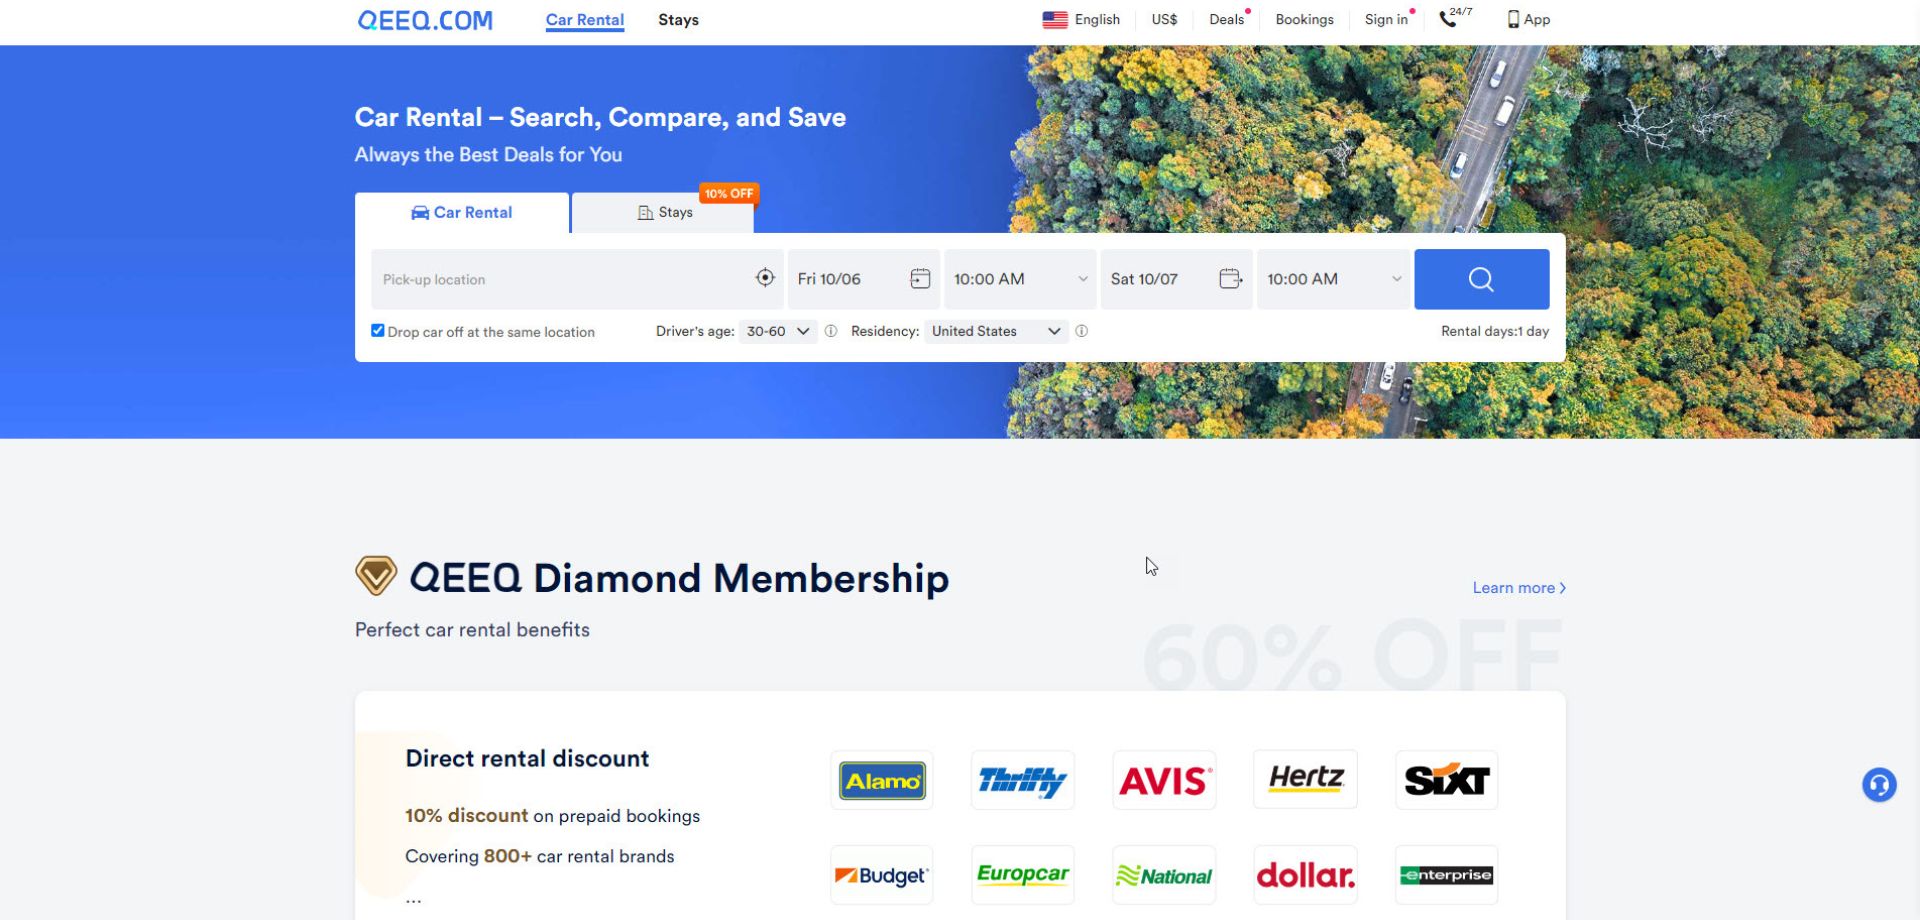The image size is (1920, 920).
Task: Switch to the Stays search tab
Action: 664,213
